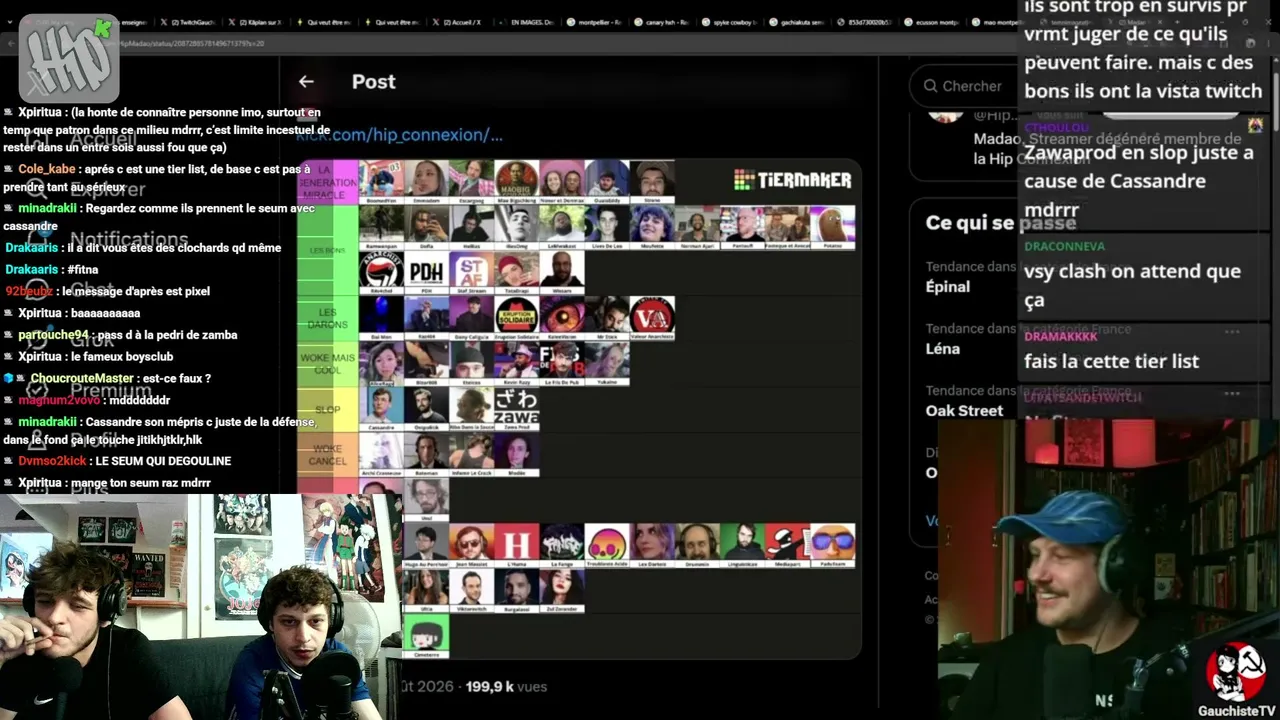Click the LES BONS tier label
The height and width of the screenshot is (720, 1280).
(327, 250)
